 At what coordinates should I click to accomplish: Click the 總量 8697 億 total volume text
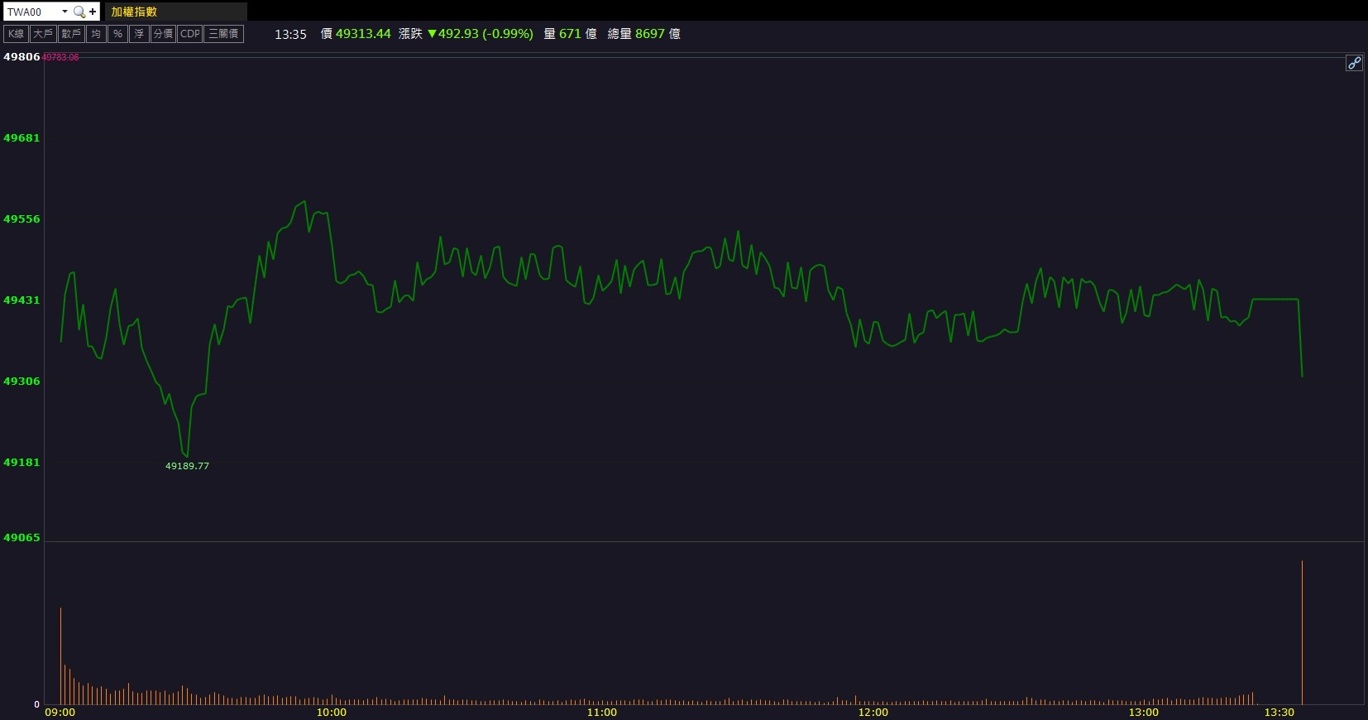click(644, 34)
